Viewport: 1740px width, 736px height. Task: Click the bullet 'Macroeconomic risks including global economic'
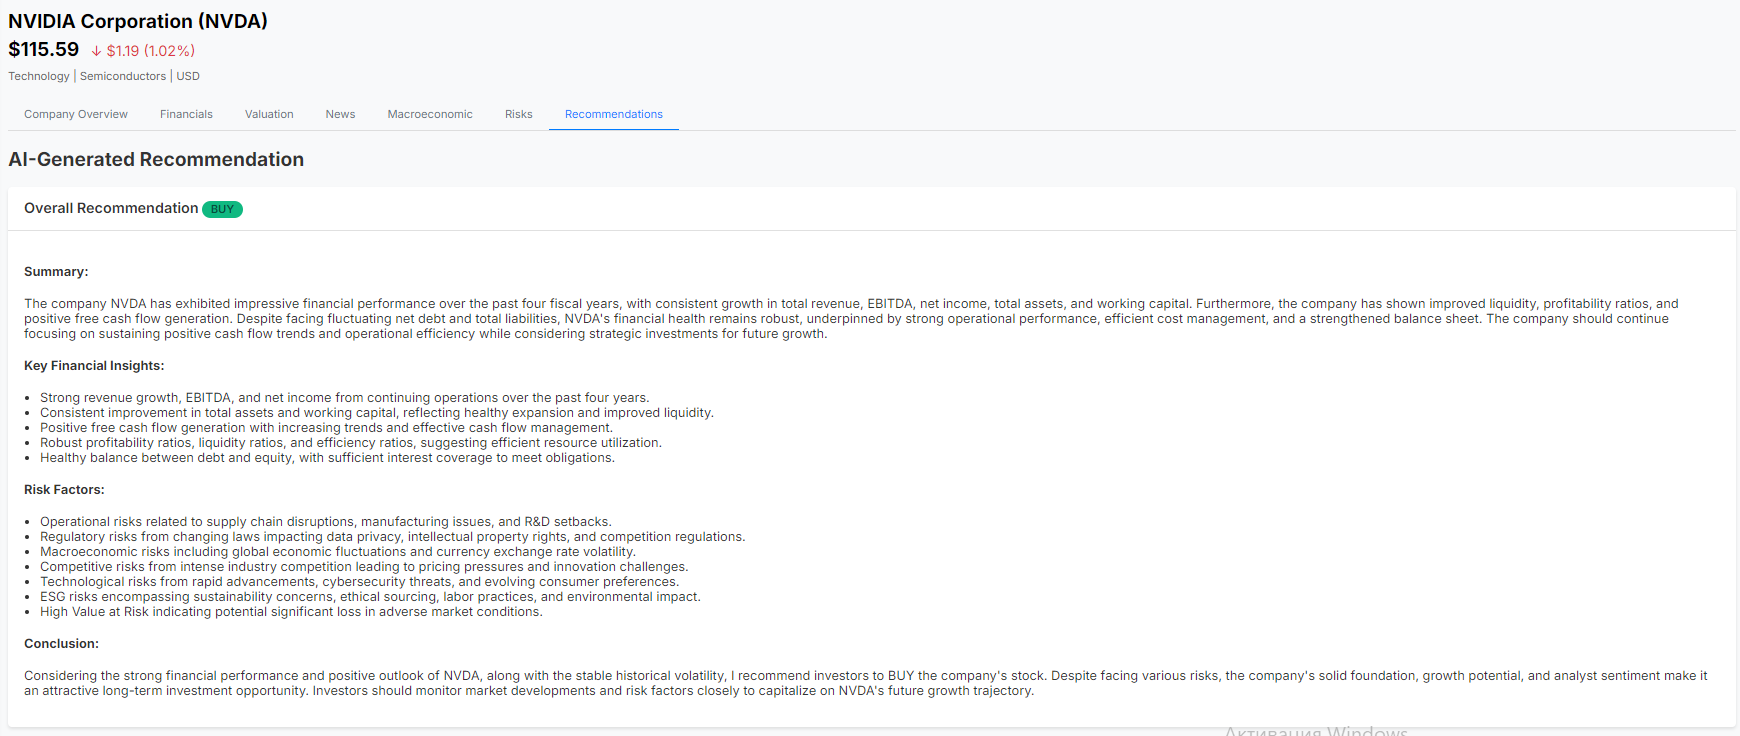338,552
